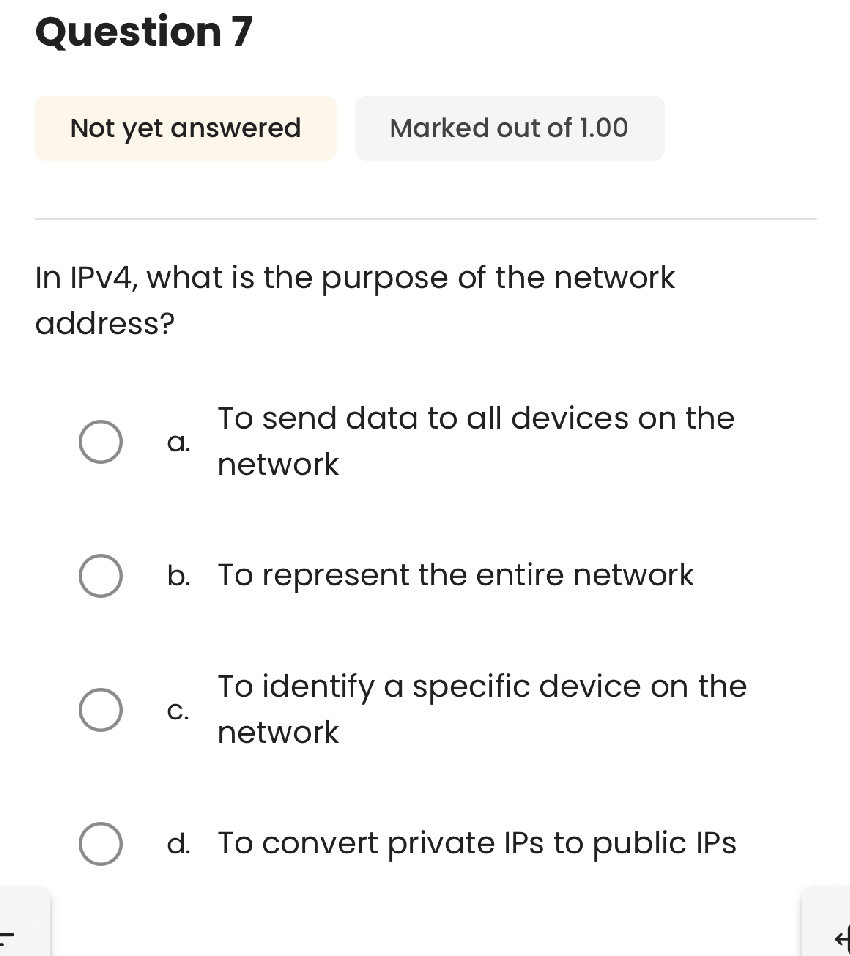Screen dimensions: 850x956
Task: Click 'To convert private IPs to public IPs'
Action: [x=478, y=843]
